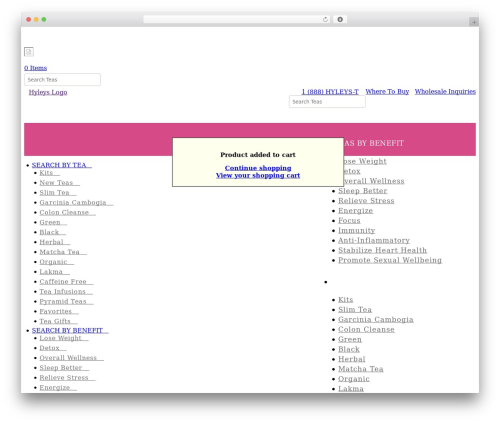The image size is (500, 423).
Task: Select Kits under Search By Tea
Action: click(x=50, y=173)
